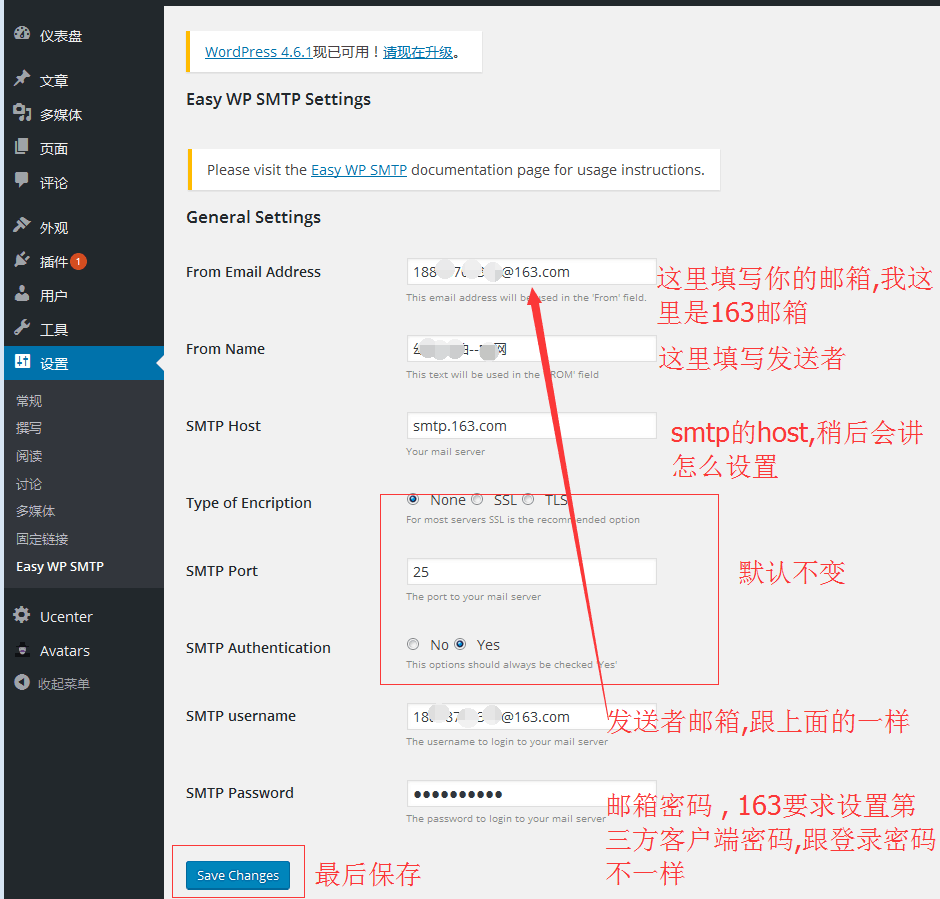Focus the SMTP Port field

(532, 572)
